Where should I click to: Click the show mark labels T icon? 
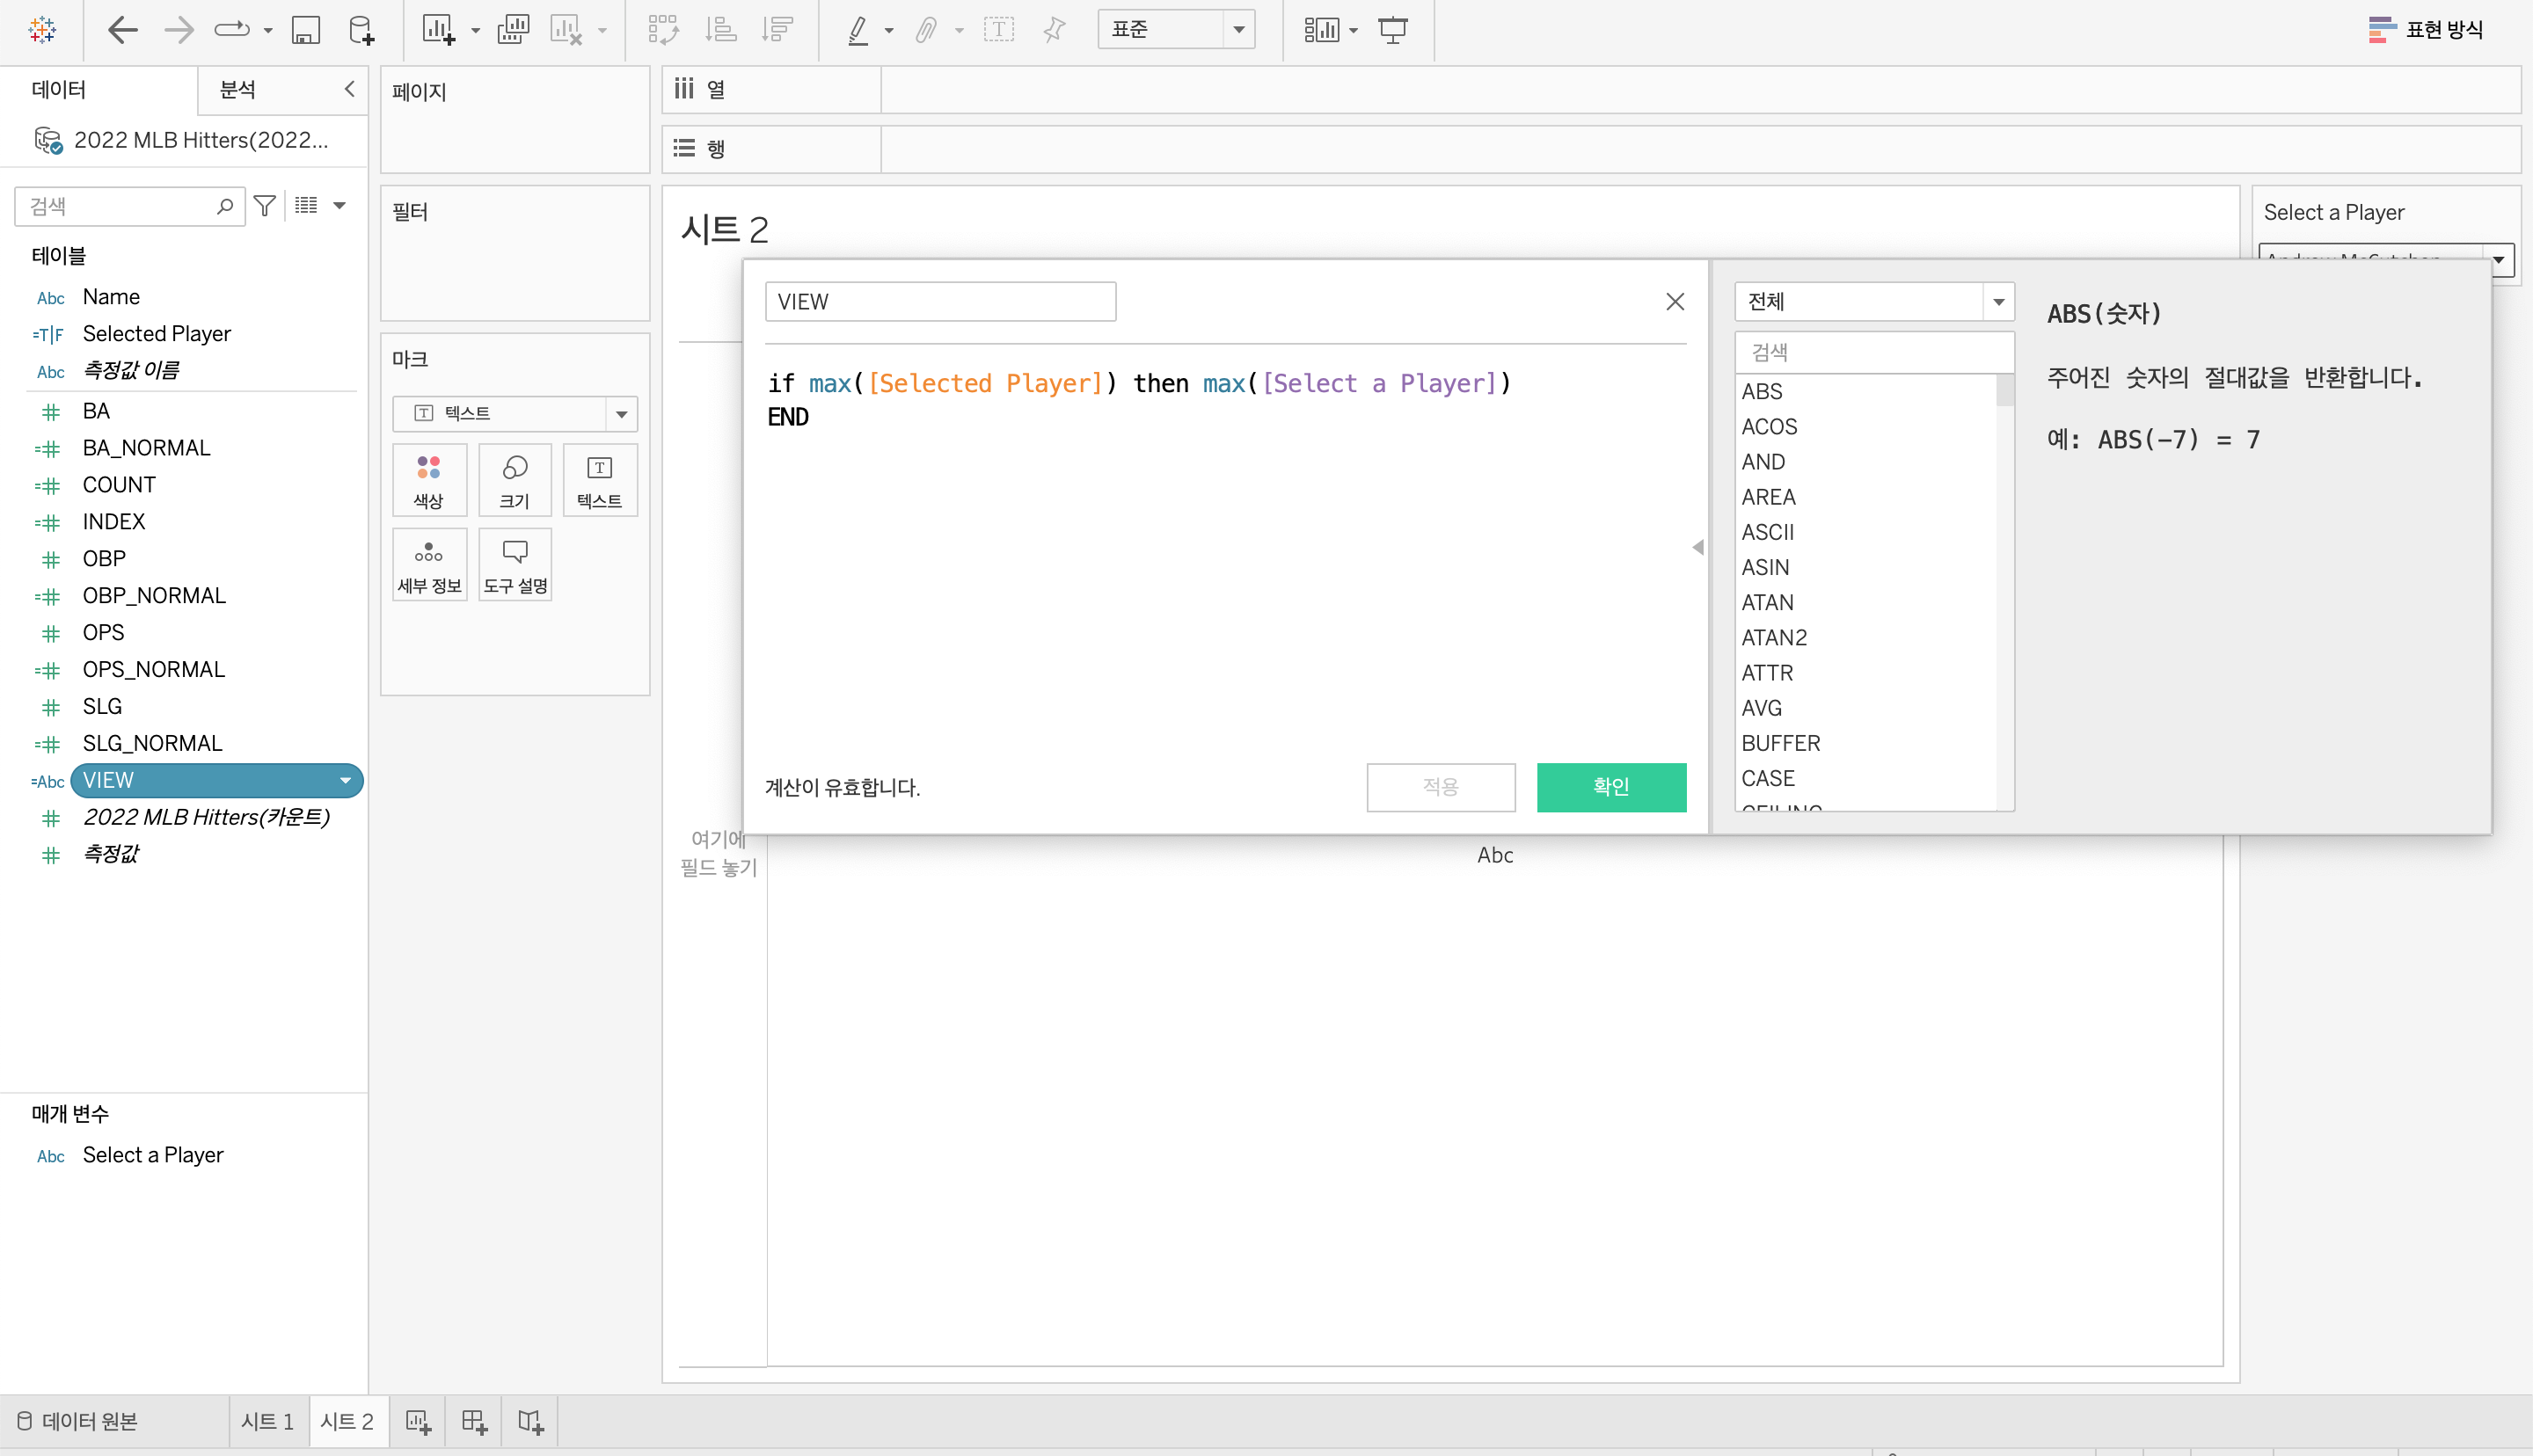point(998,30)
